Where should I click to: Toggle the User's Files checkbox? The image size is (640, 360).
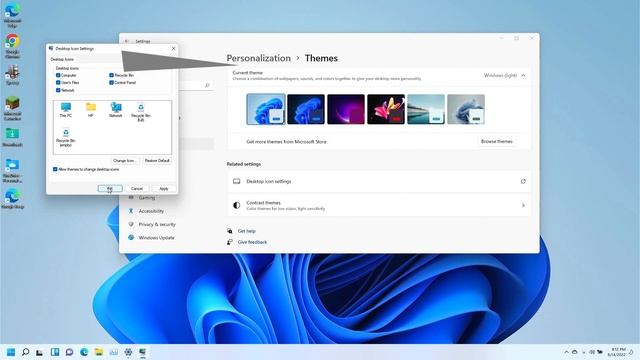pyautogui.click(x=58, y=82)
